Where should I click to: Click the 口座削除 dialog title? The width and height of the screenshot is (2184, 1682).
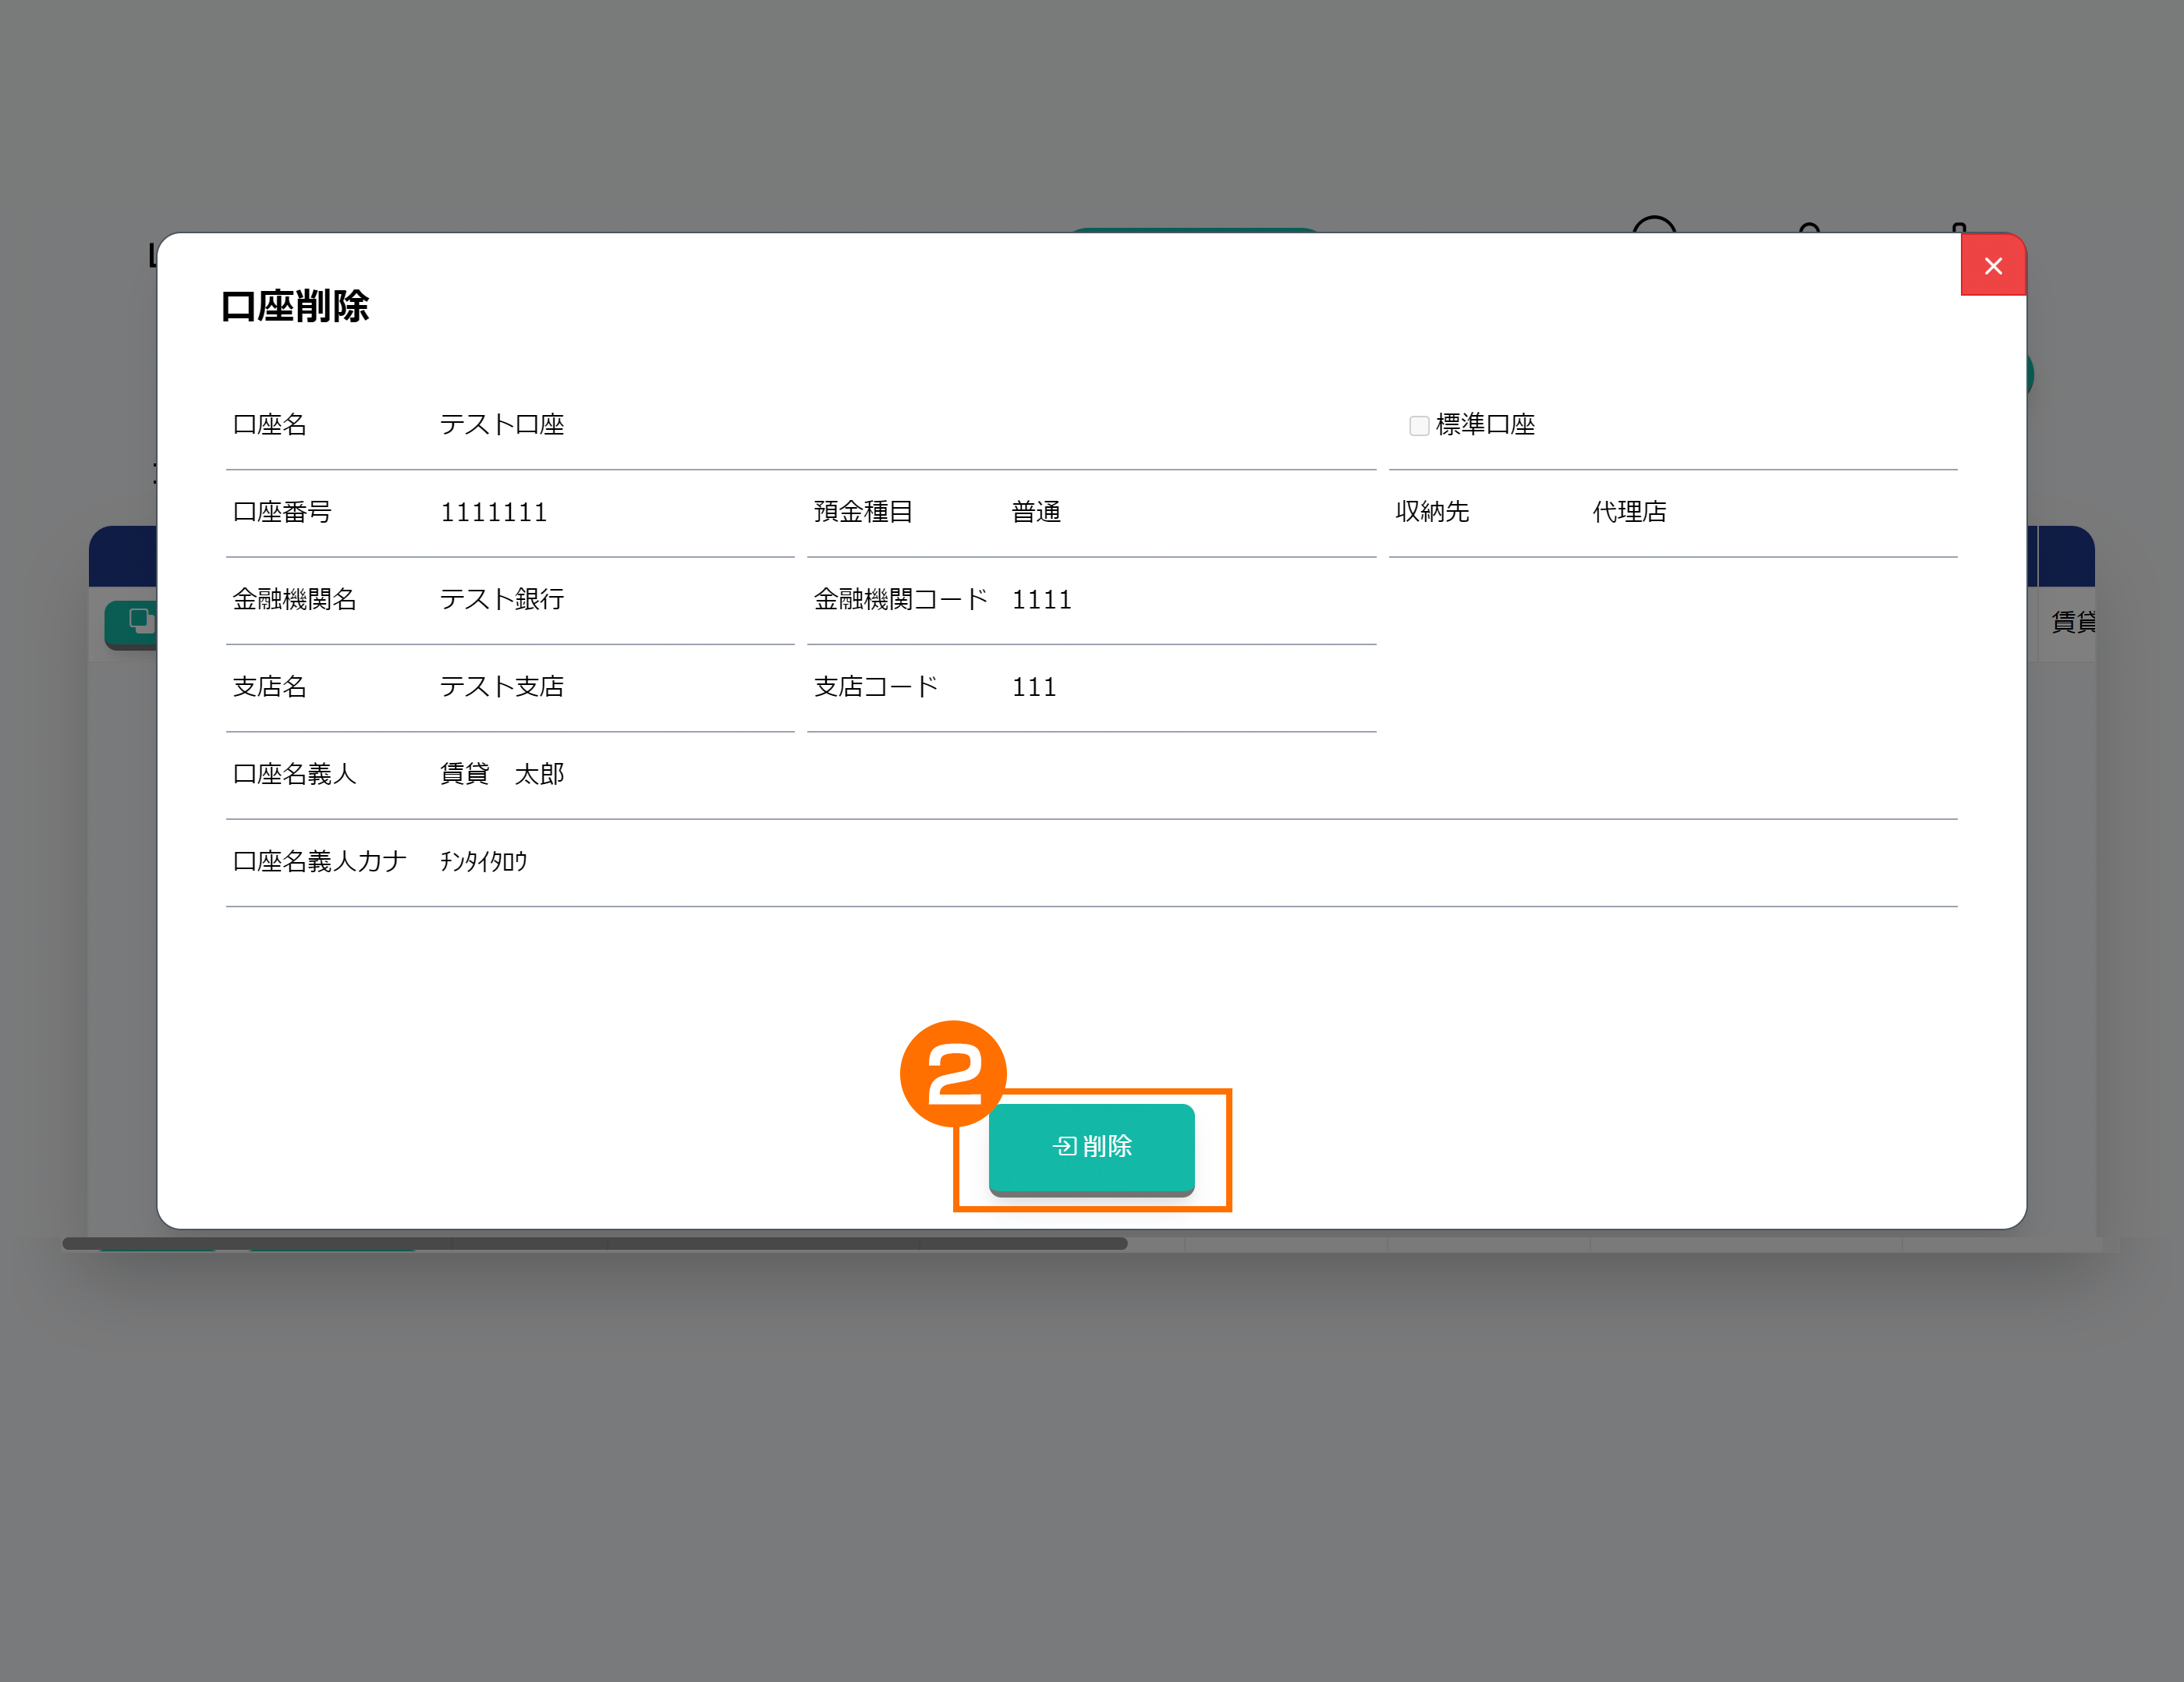pos(295,306)
